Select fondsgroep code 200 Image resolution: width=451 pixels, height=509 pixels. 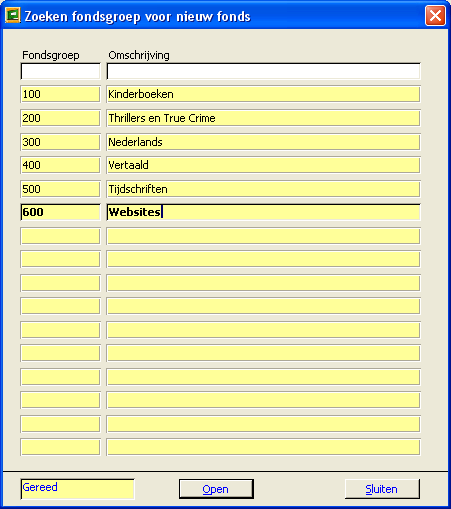point(60,118)
